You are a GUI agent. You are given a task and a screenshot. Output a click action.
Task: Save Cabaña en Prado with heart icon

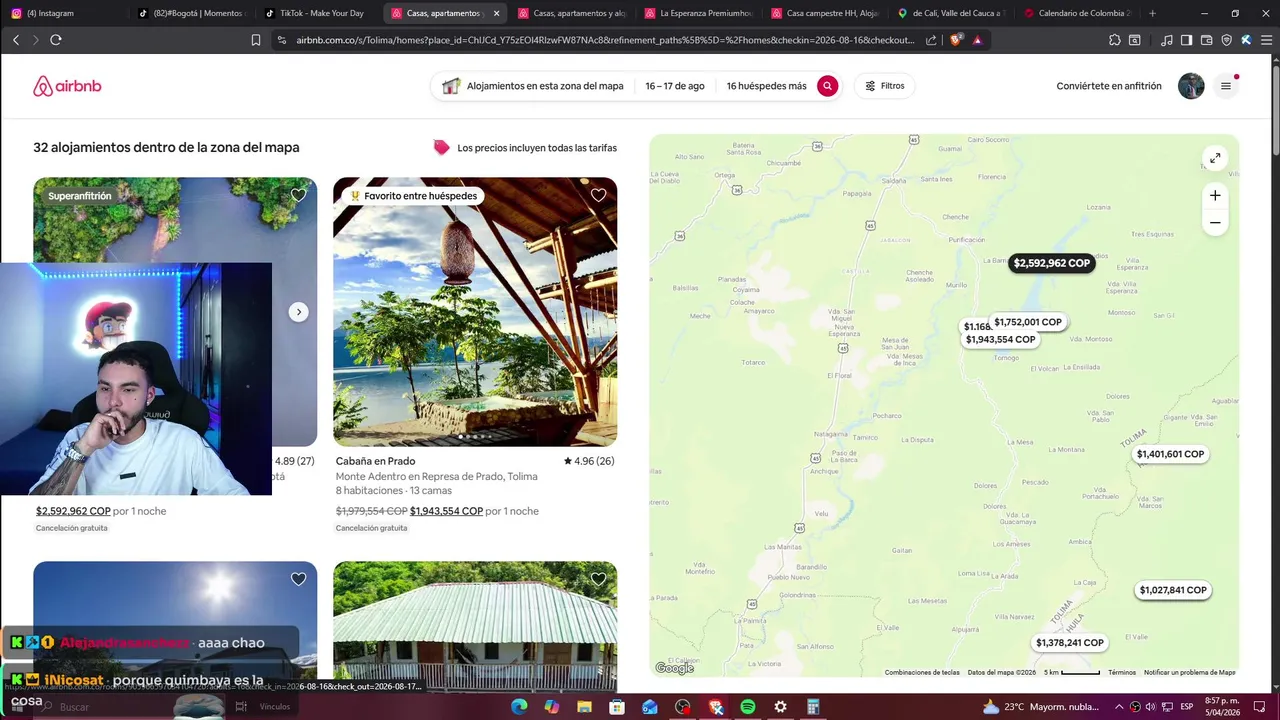[x=598, y=195]
